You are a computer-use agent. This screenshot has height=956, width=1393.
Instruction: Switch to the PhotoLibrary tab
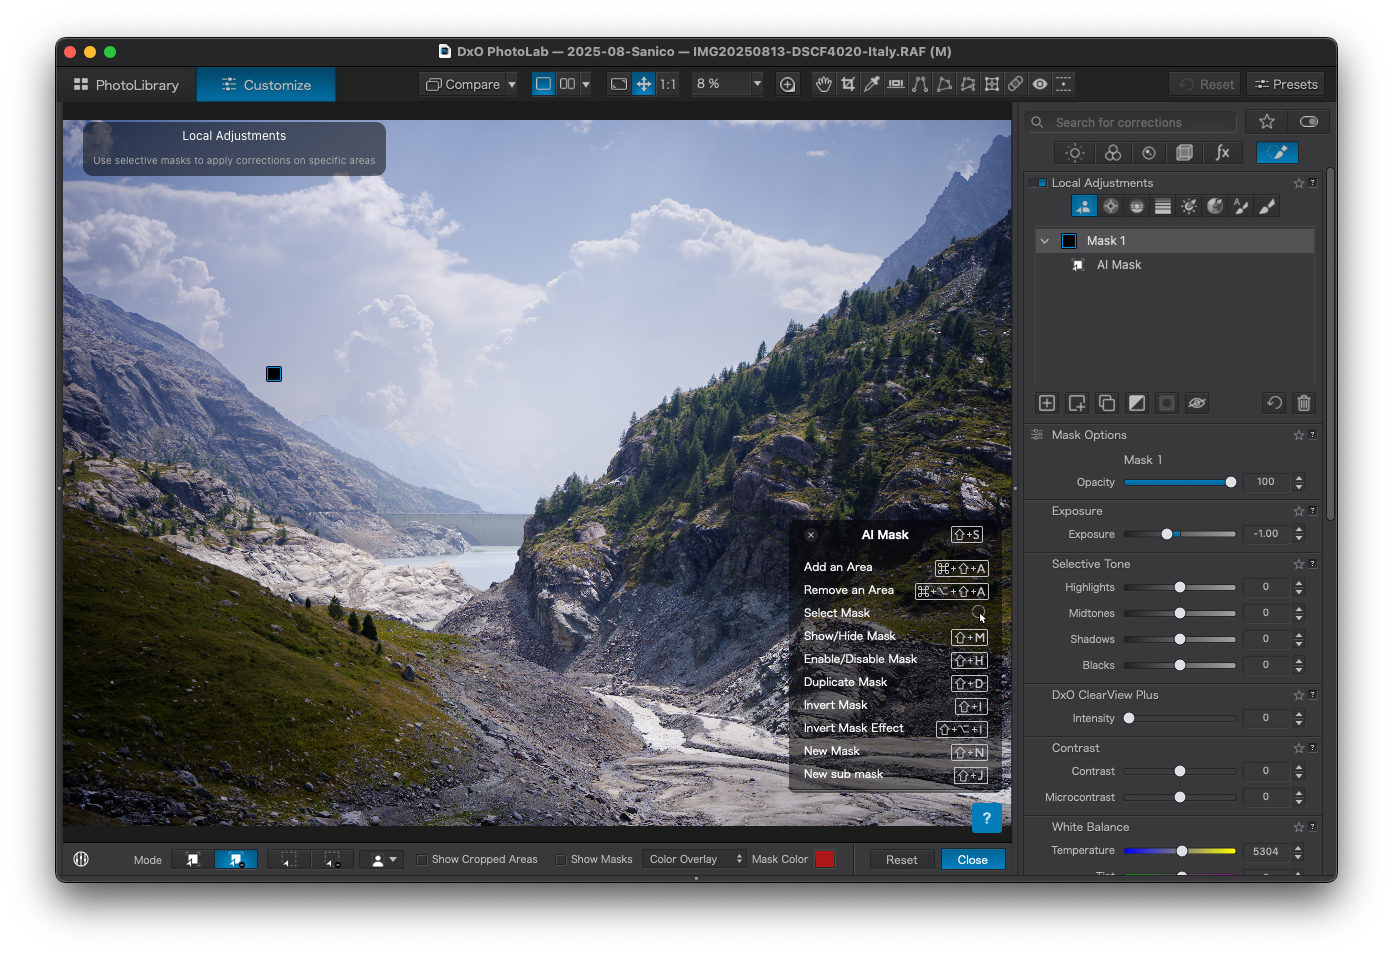coord(126,85)
